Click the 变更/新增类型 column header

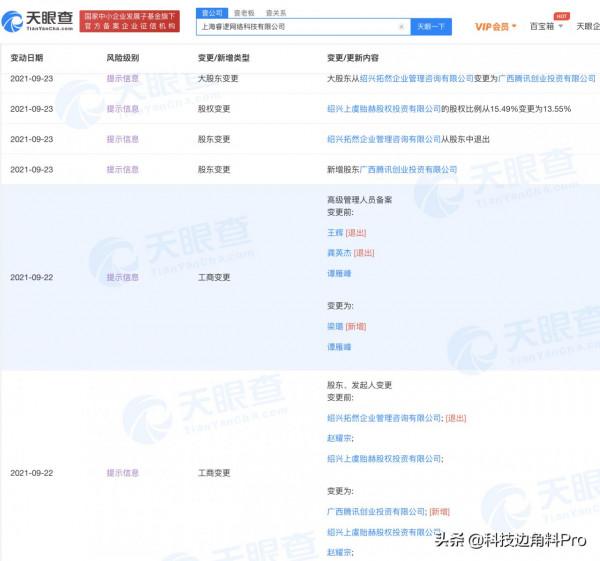224,58
